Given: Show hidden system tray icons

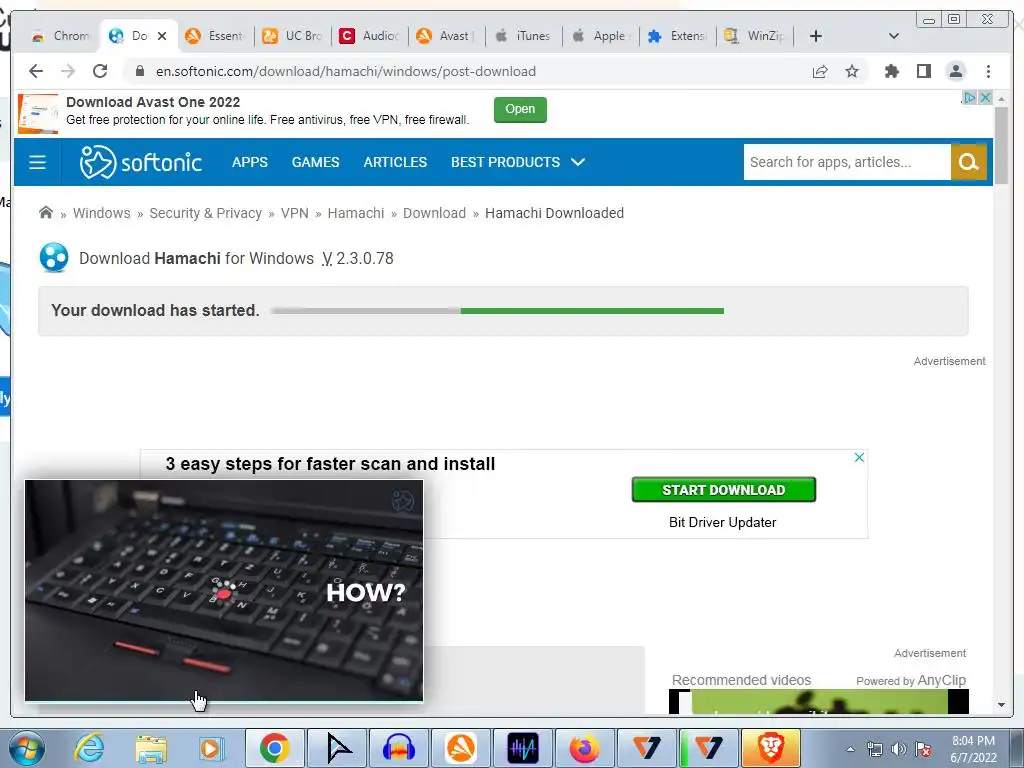Looking at the screenshot, I should click(x=850, y=749).
